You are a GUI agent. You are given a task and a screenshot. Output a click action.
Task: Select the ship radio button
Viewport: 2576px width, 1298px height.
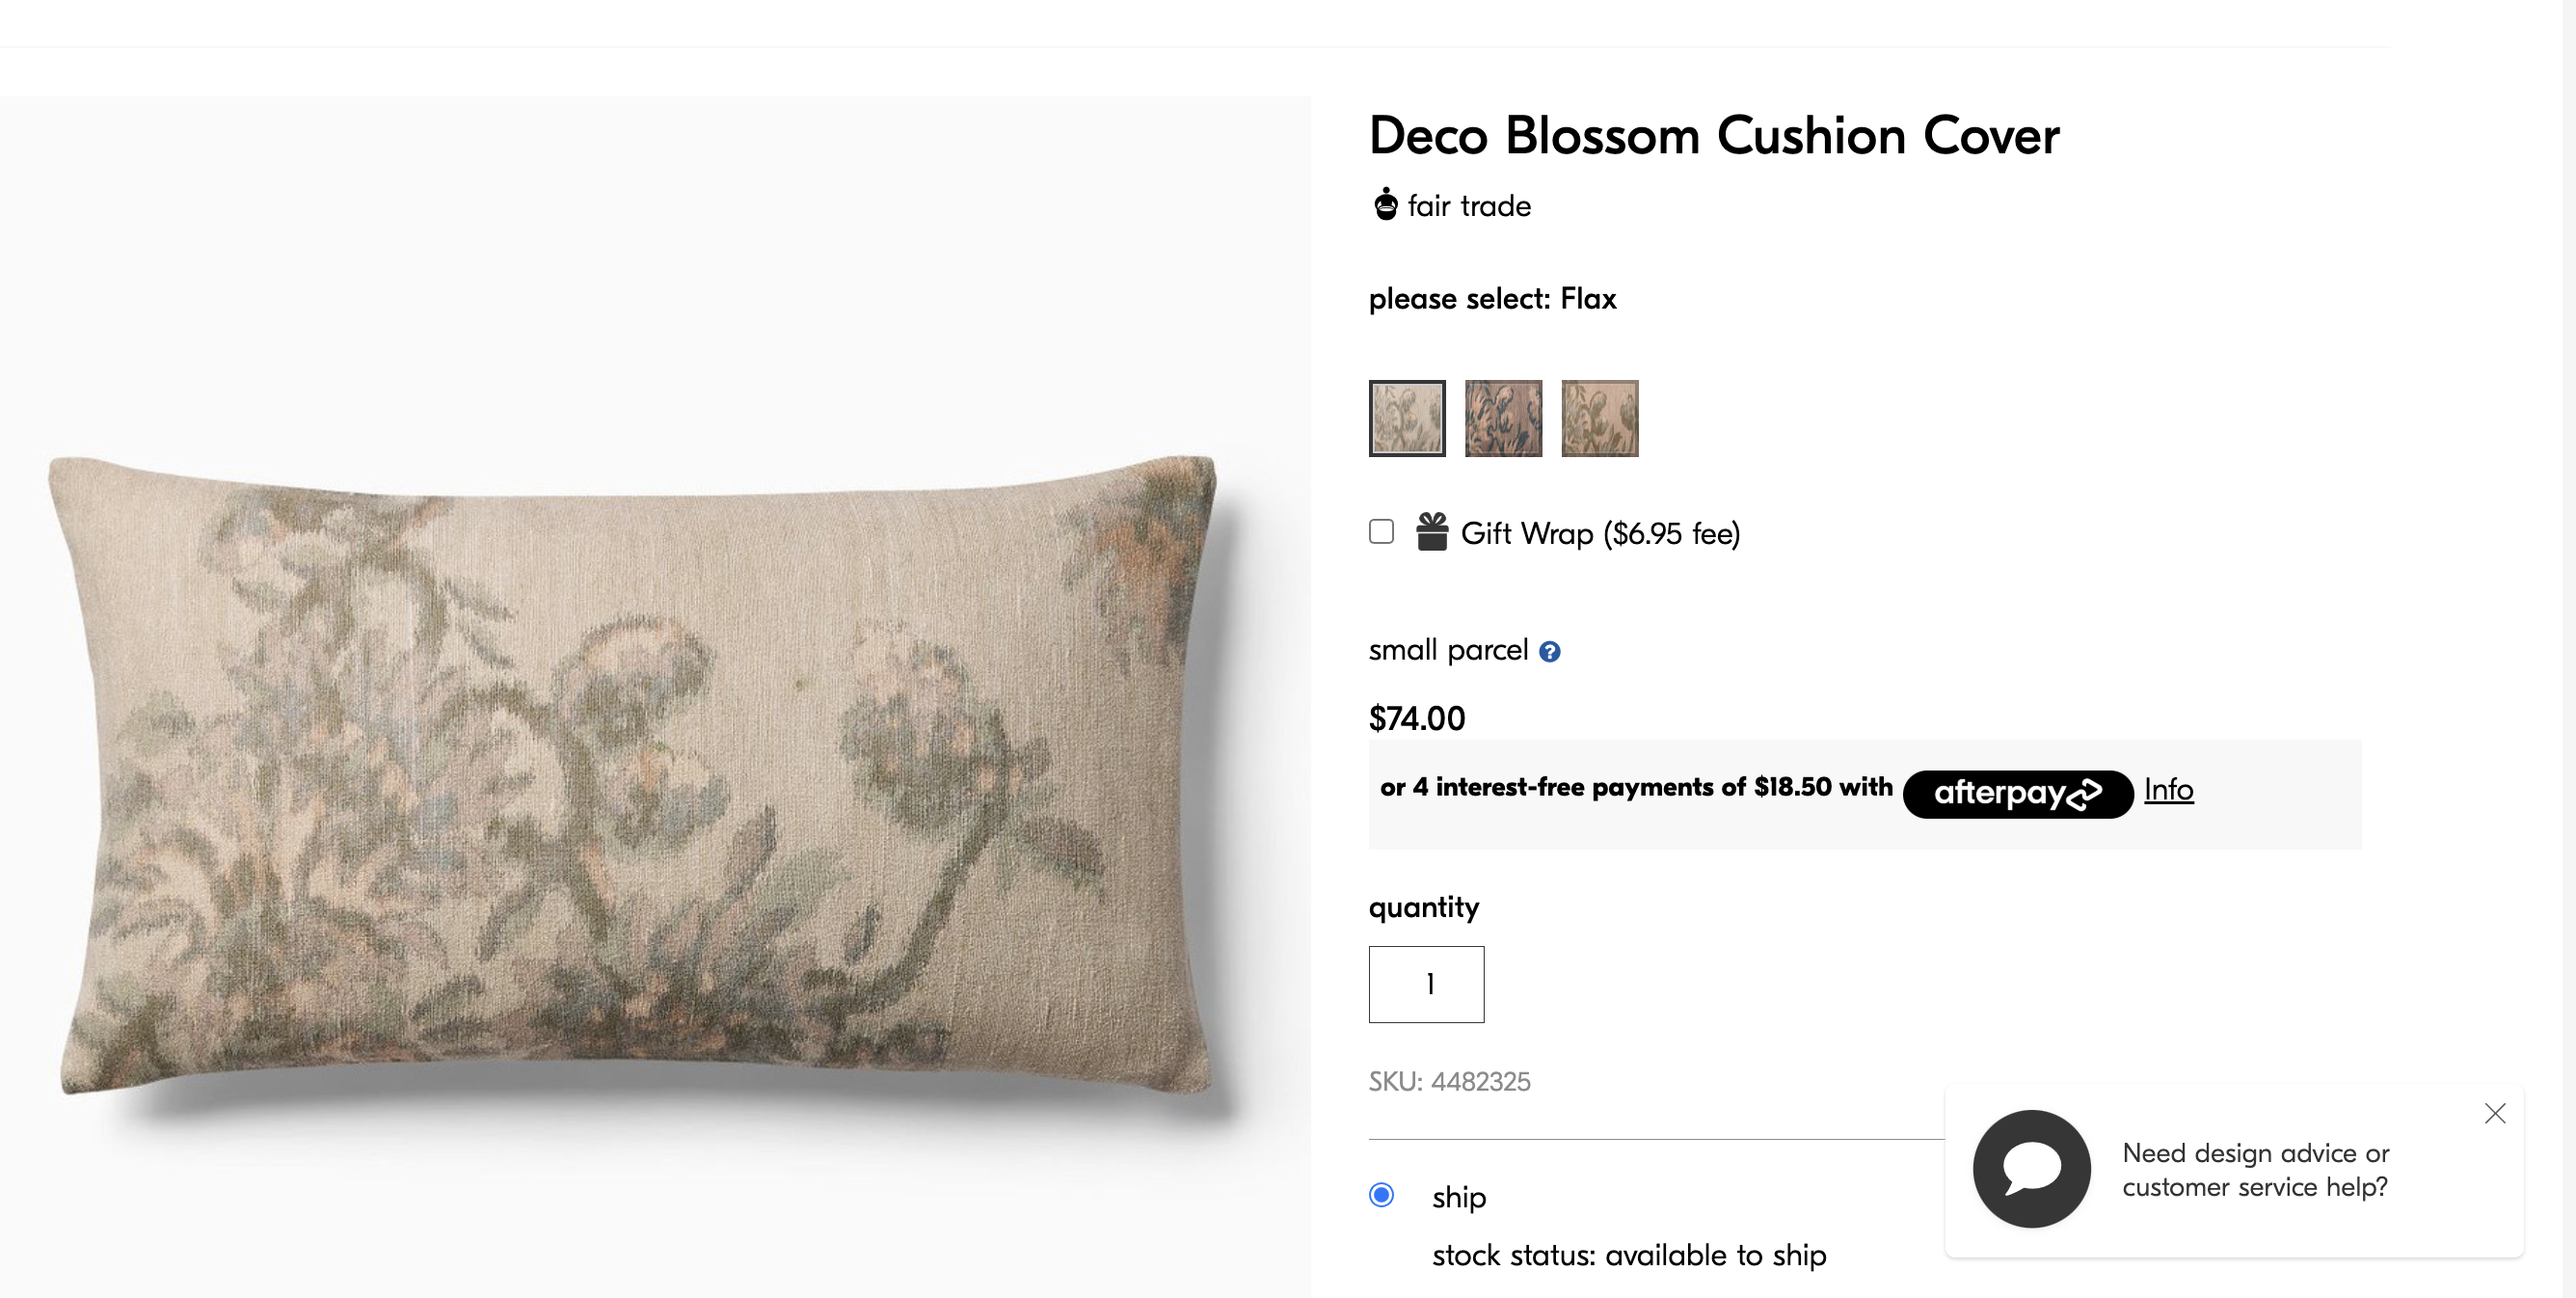[1381, 1195]
